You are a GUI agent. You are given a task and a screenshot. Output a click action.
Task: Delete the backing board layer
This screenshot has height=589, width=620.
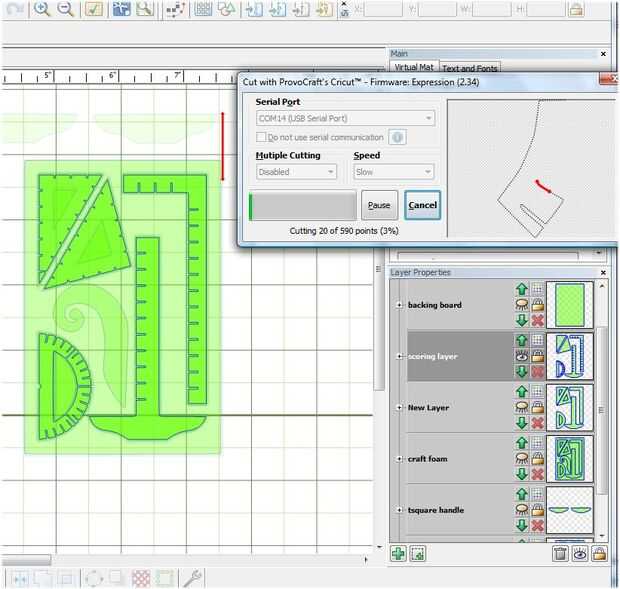(x=537, y=320)
